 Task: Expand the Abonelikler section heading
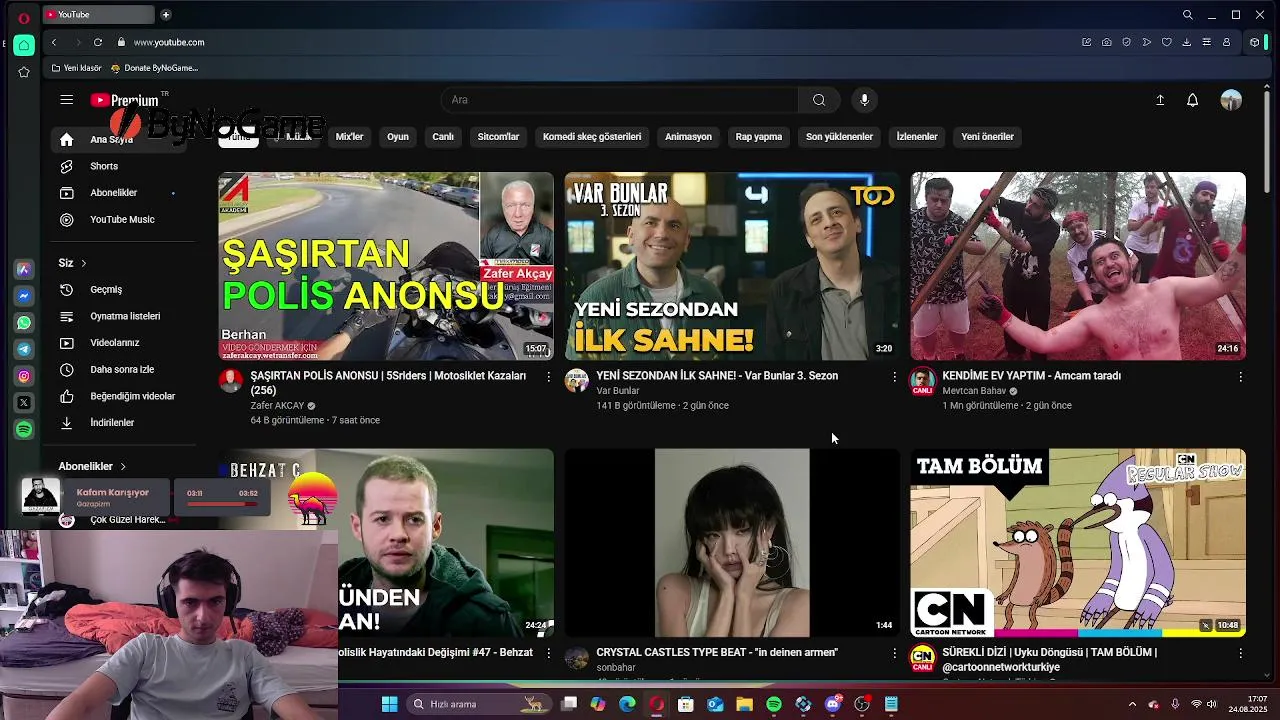(93, 466)
